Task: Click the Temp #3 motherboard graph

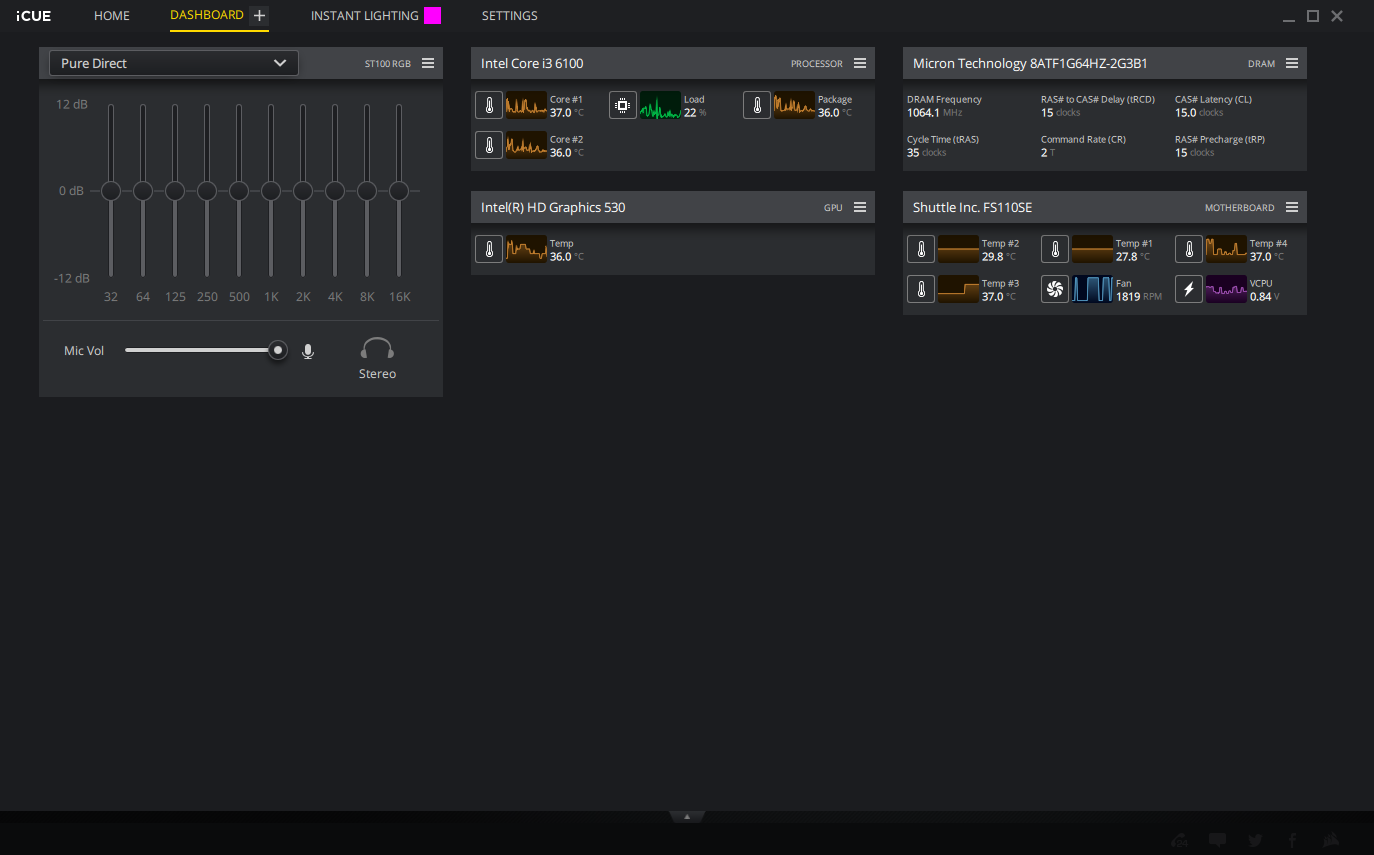Action: pyautogui.click(x=958, y=289)
